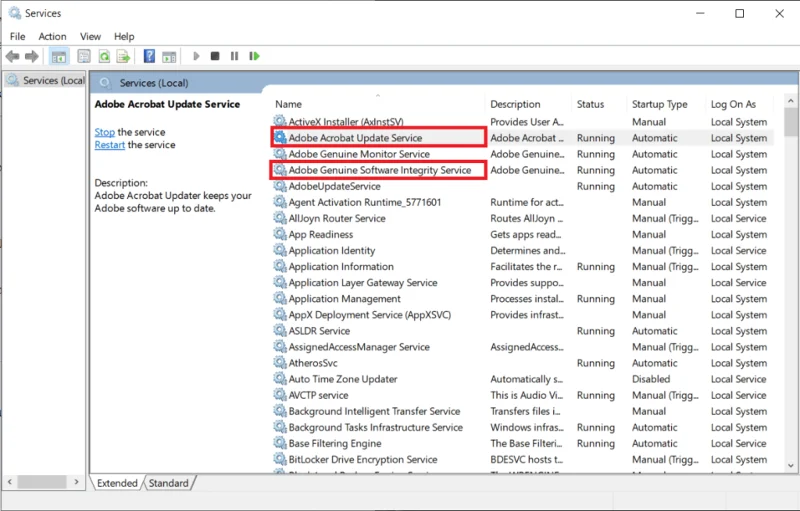Viewport: 800px width, 511px height.
Task: Click the Back arrow toolbar icon
Action: pyautogui.click(x=13, y=56)
